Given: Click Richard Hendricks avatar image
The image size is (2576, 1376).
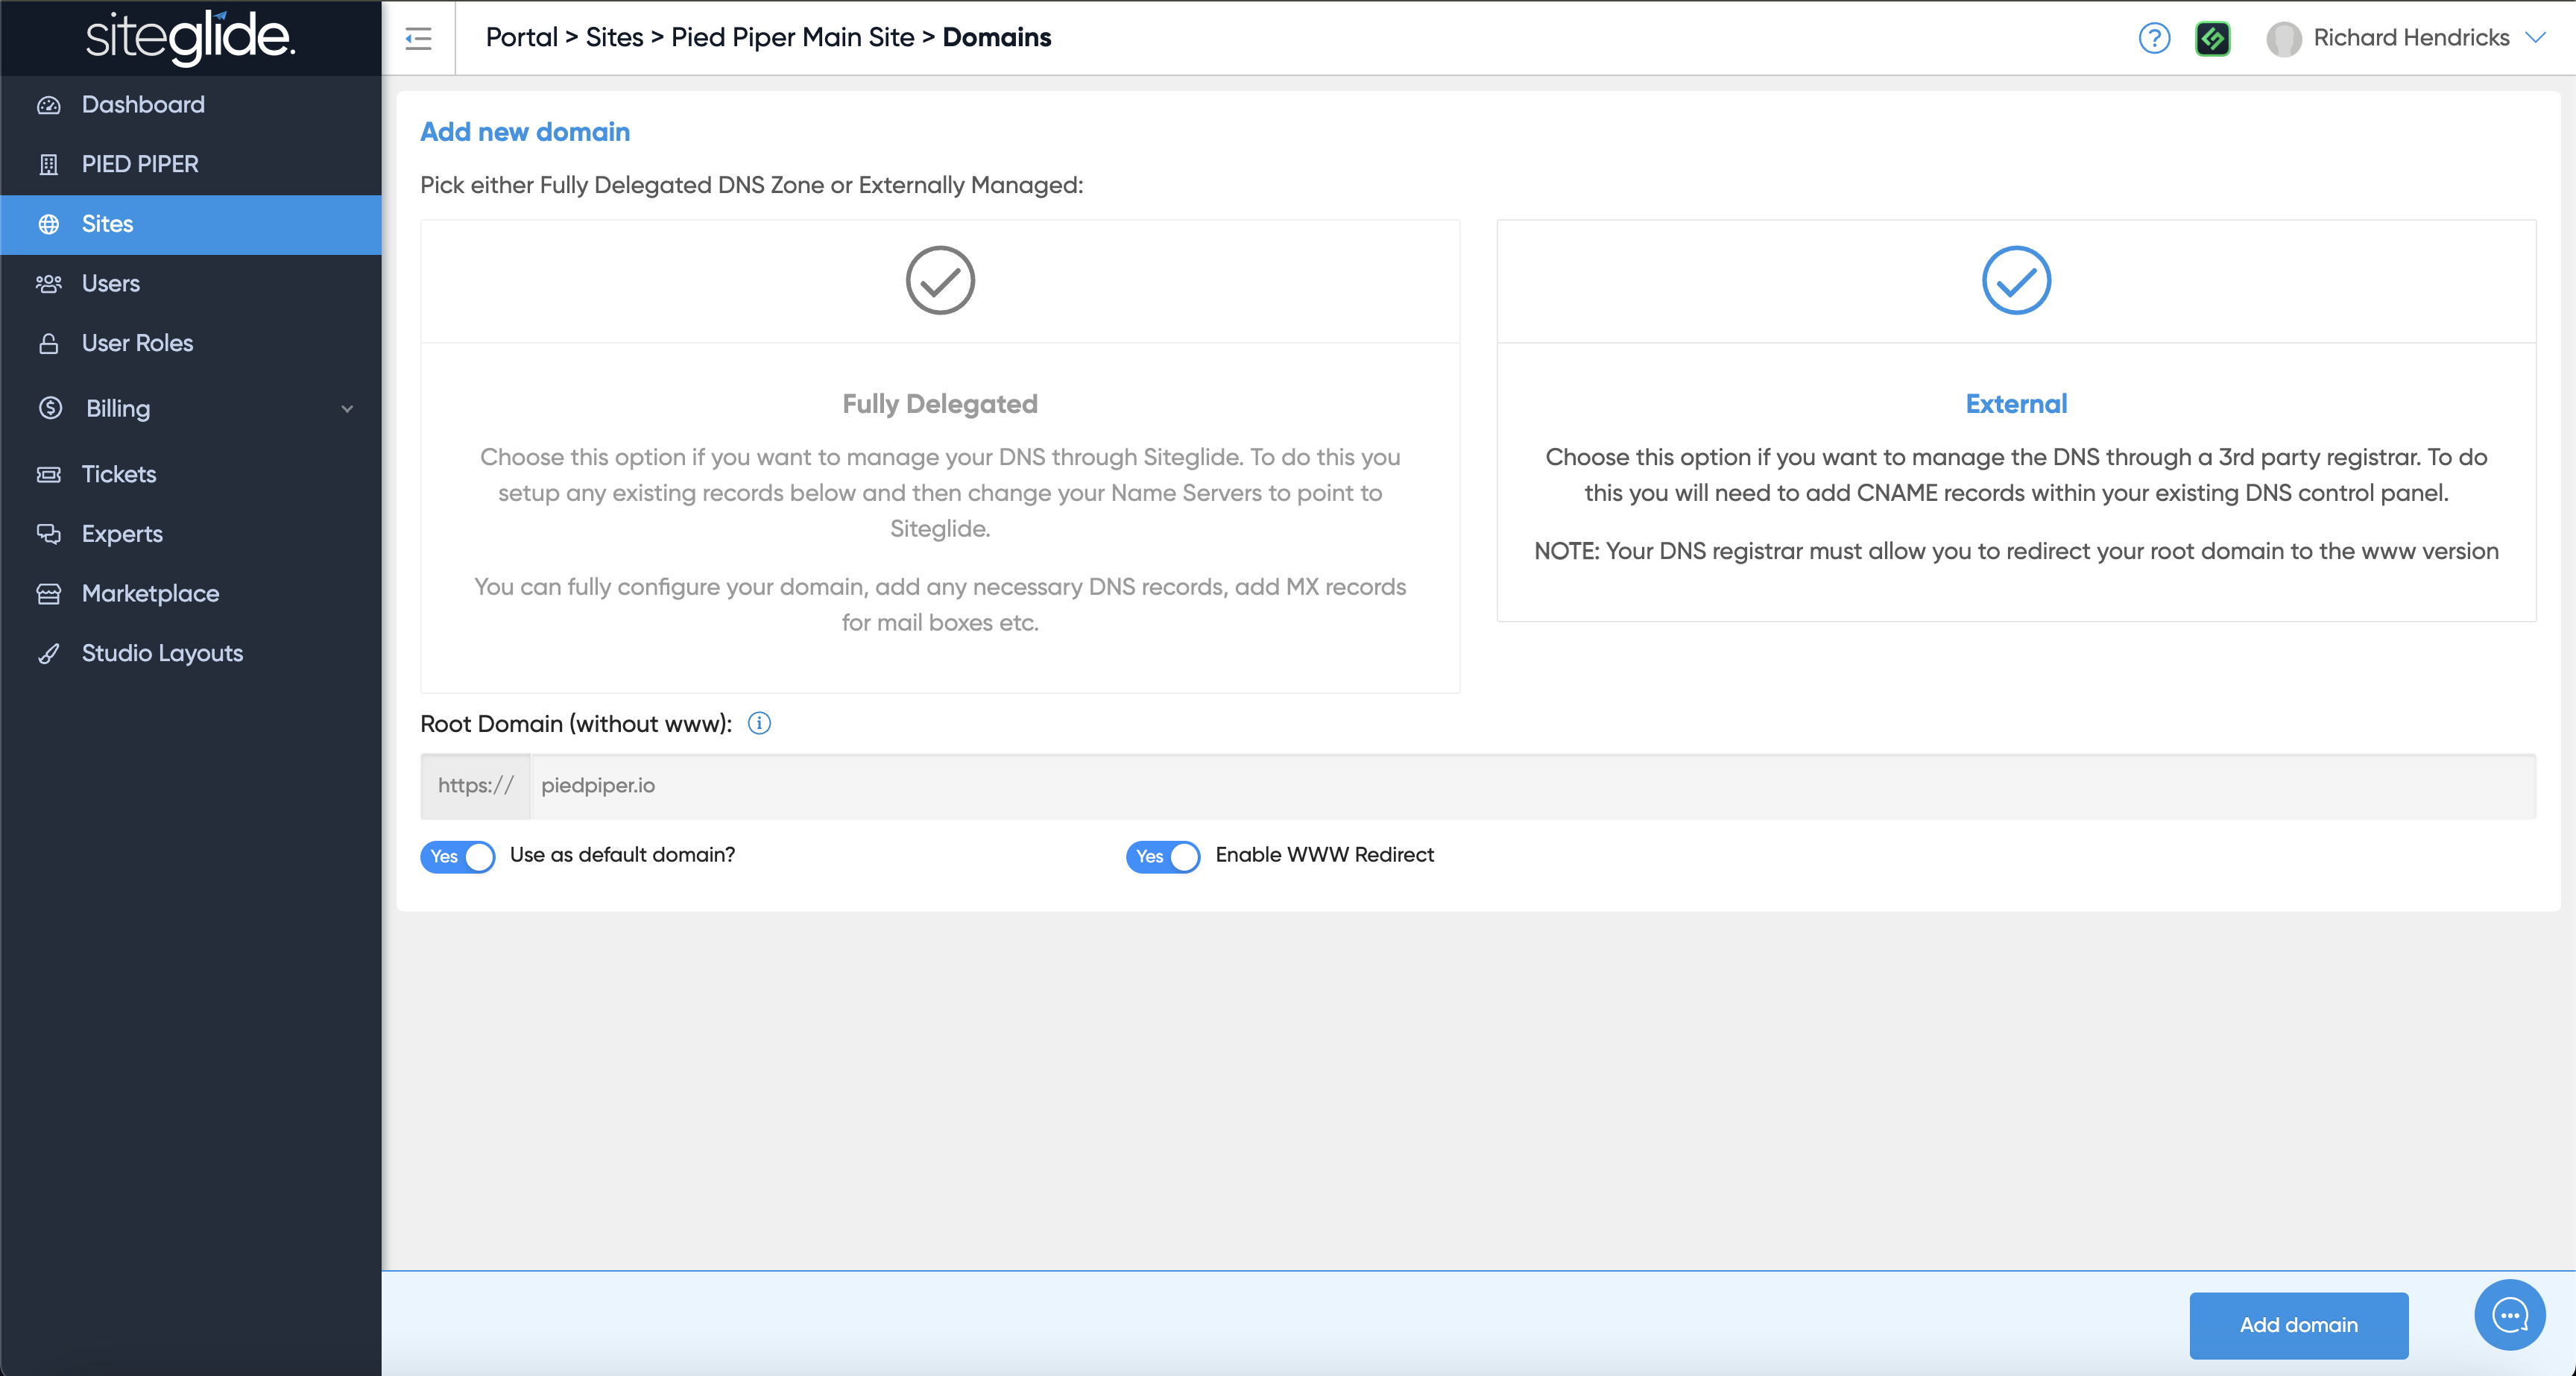Looking at the screenshot, I should click(2283, 38).
